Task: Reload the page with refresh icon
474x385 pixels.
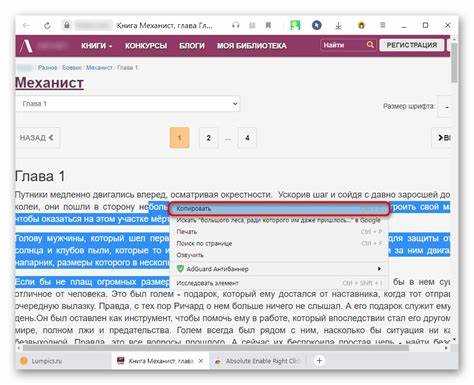Action: click(x=47, y=25)
